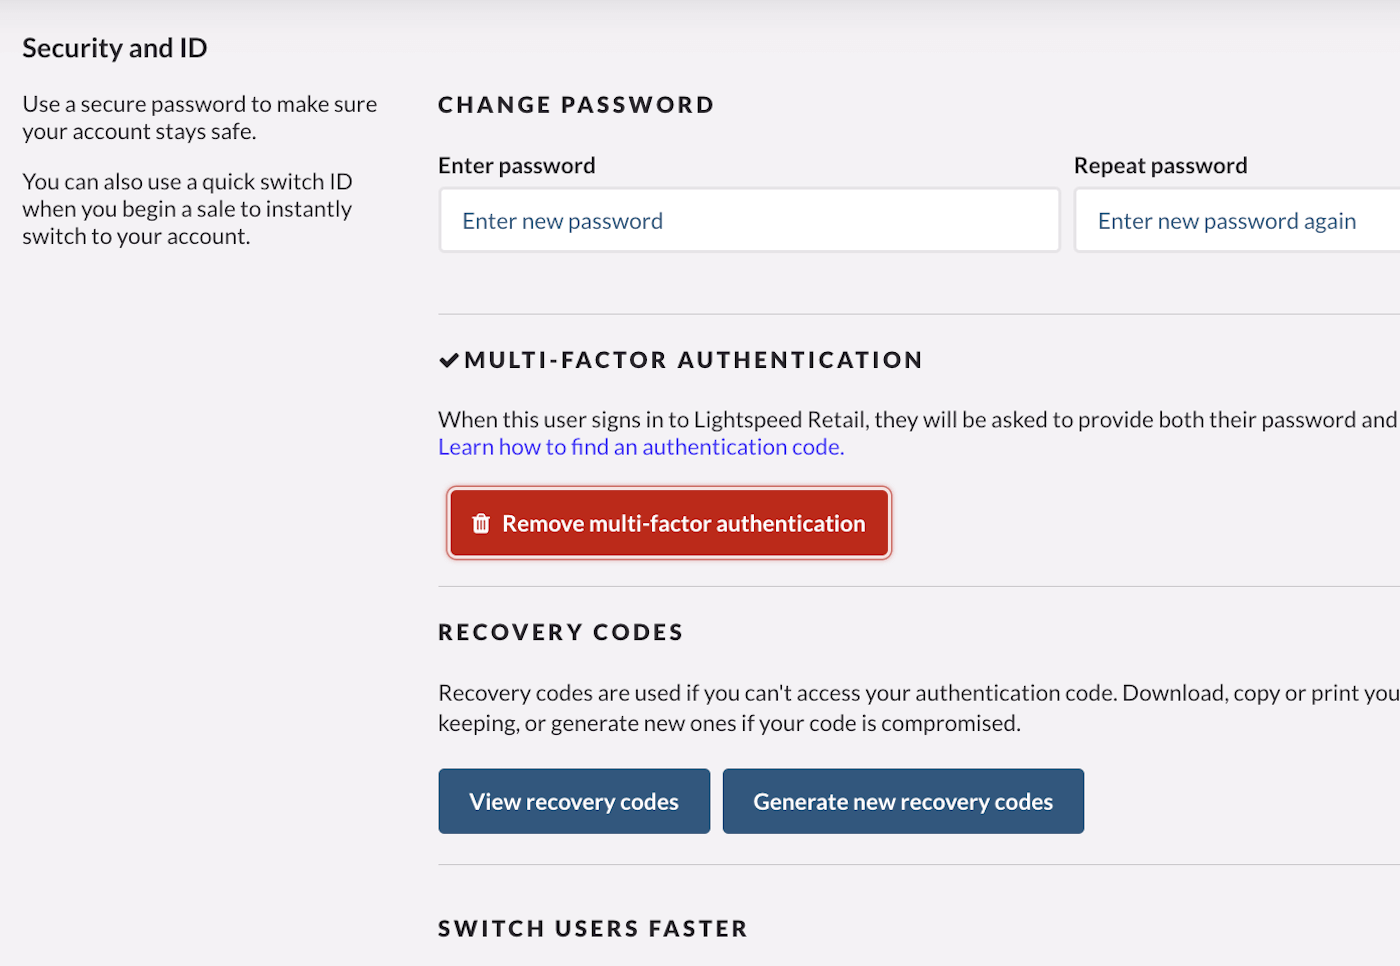Click the Enter password label

click(x=517, y=166)
